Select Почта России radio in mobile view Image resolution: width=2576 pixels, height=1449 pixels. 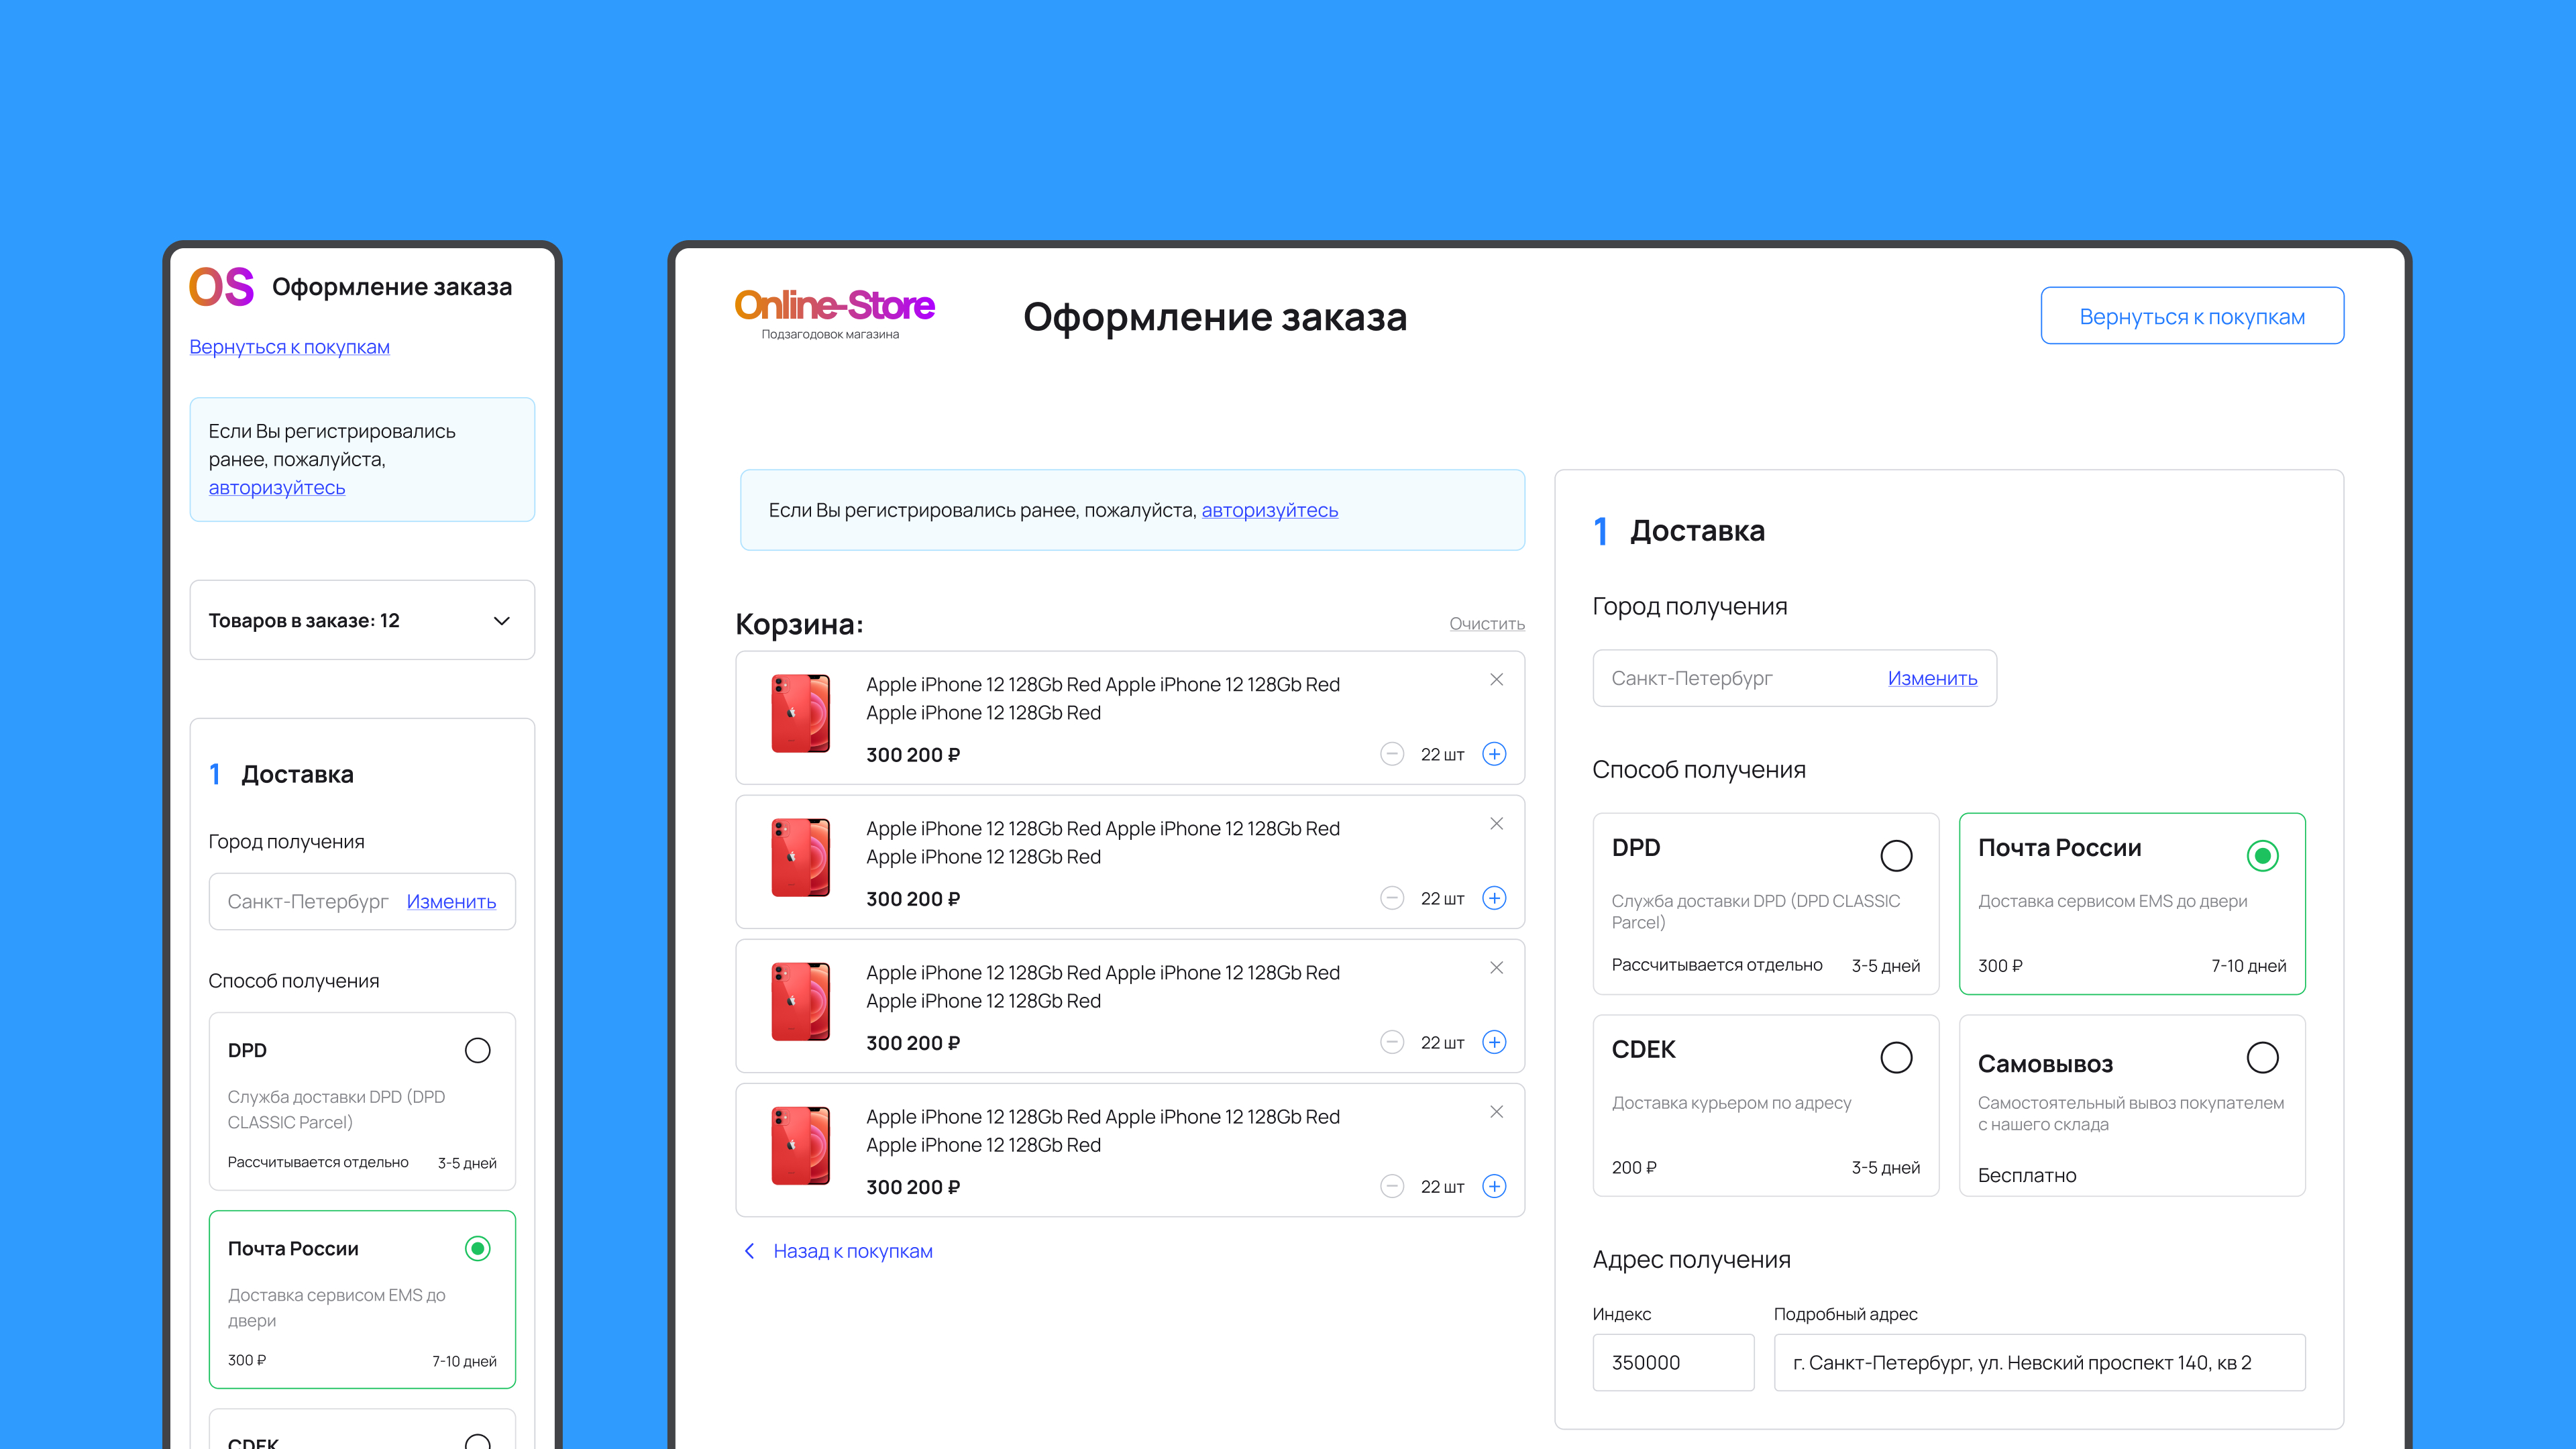[x=478, y=1248]
